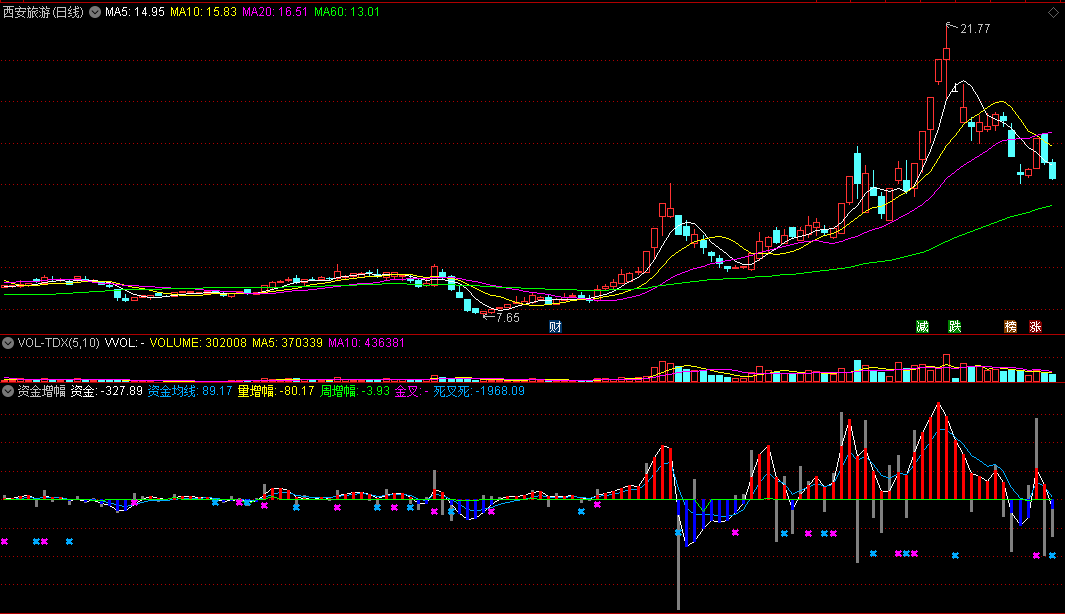The height and width of the screenshot is (614, 1065).
Task: Click the 7.65 low price annotation
Action: (507, 318)
